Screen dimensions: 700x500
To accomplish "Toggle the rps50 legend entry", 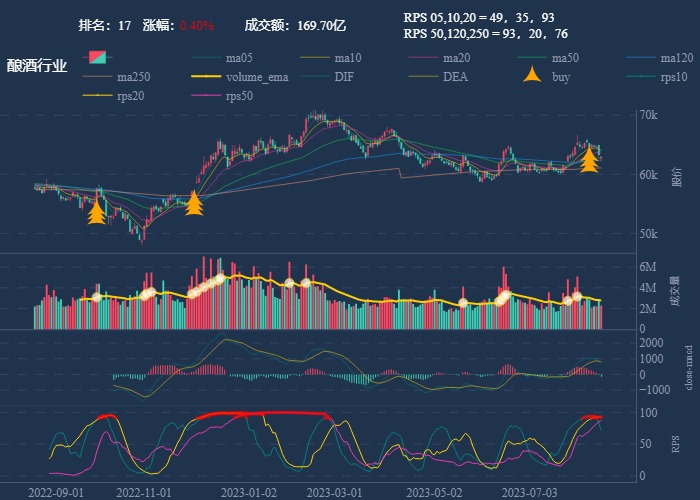I will click(239, 96).
